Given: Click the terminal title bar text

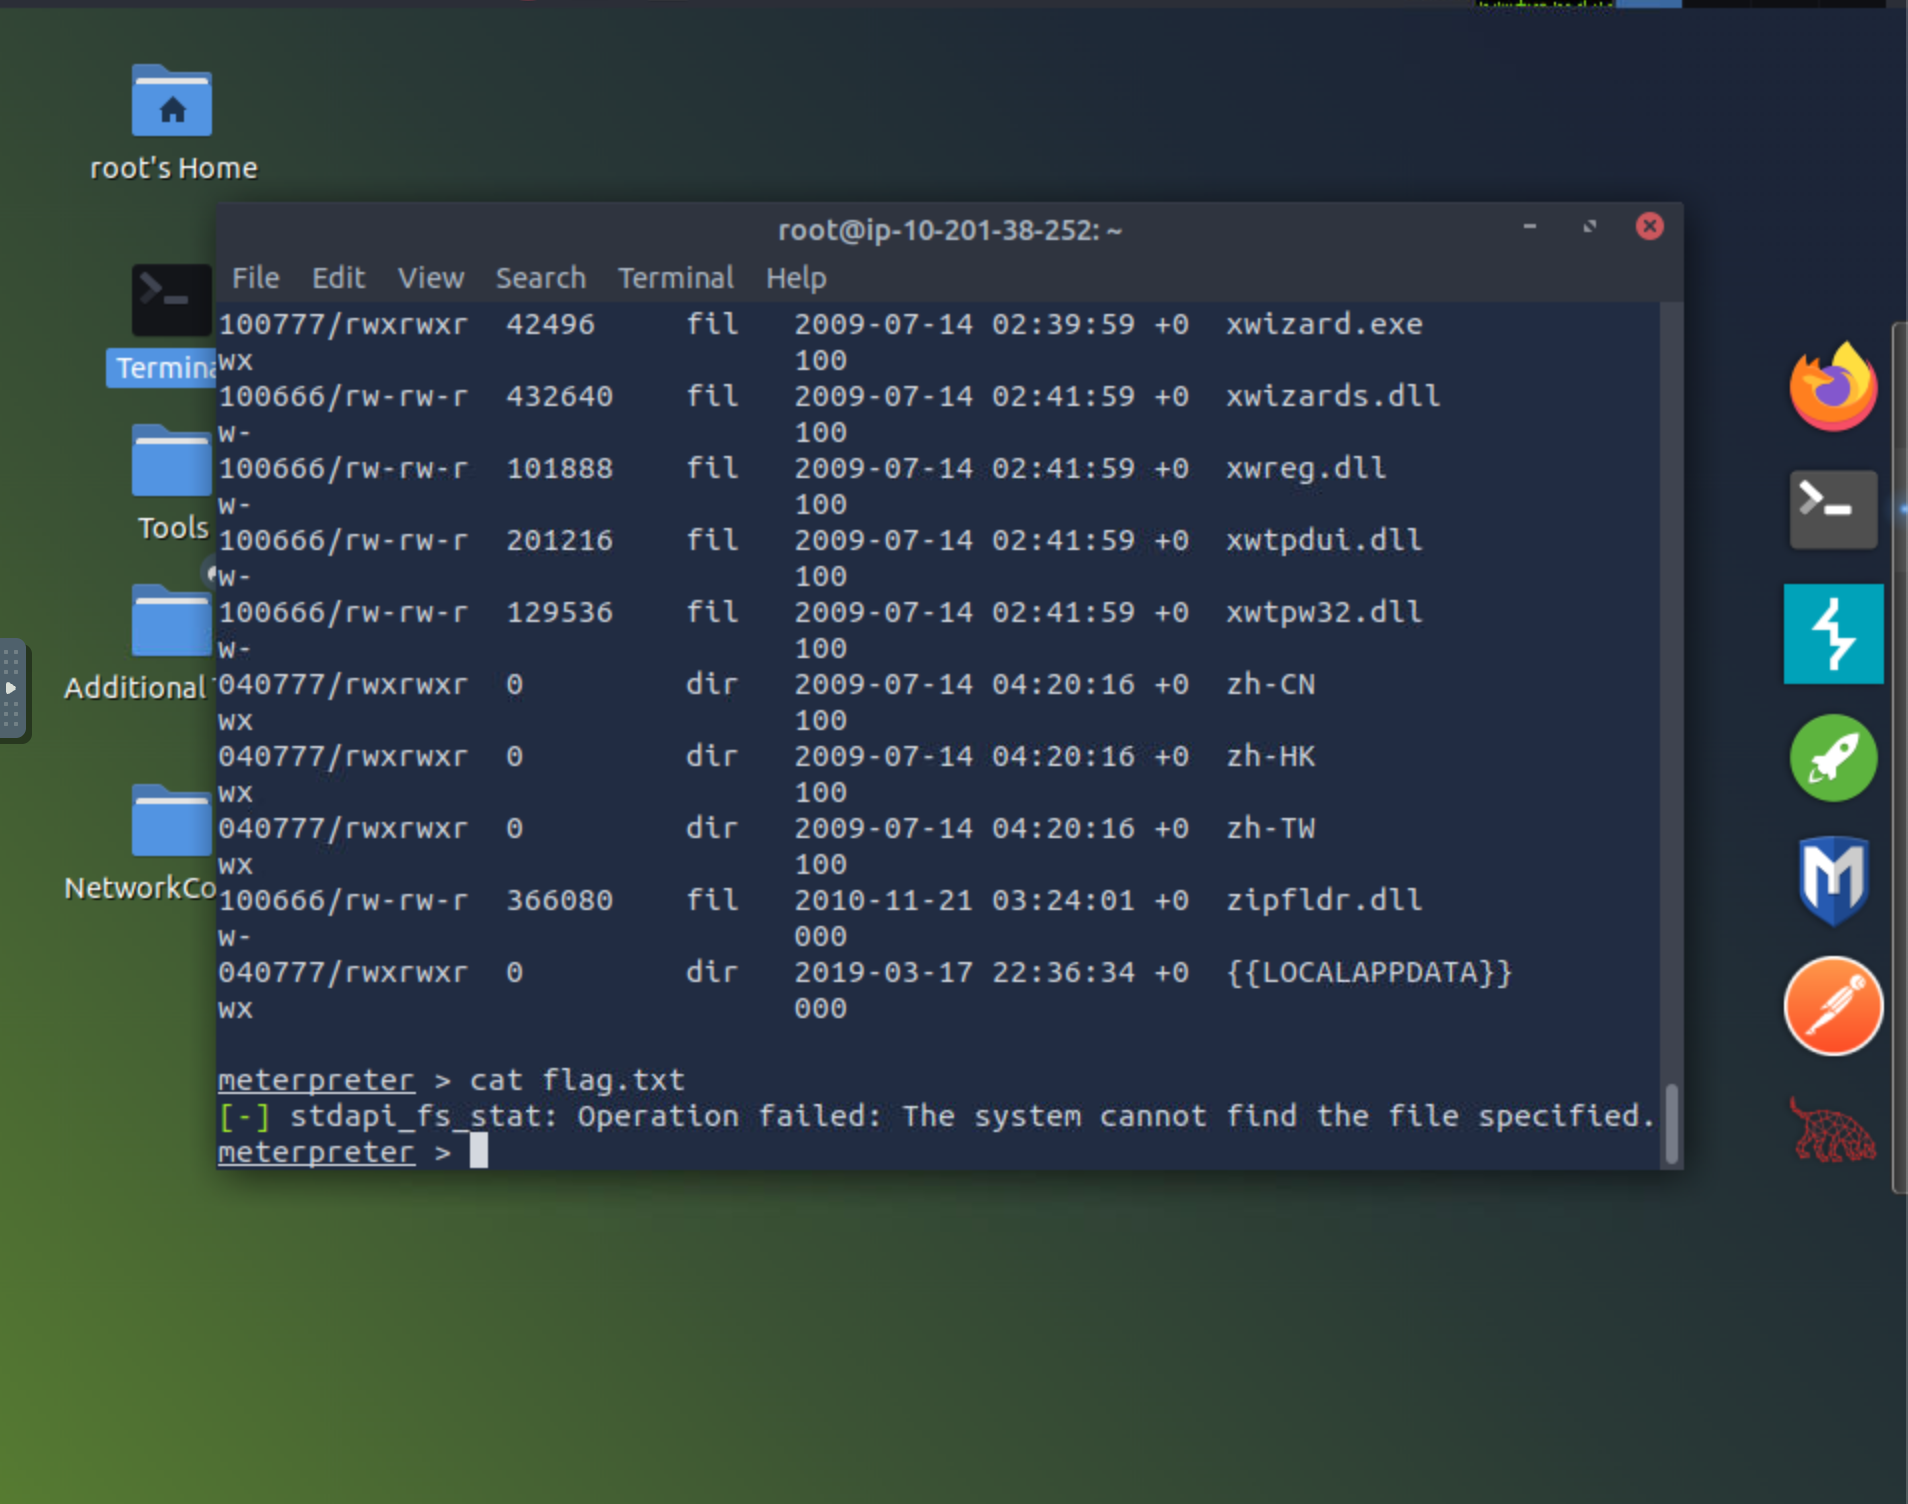Looking at the screenshot, I should click(x=950, y=230).
